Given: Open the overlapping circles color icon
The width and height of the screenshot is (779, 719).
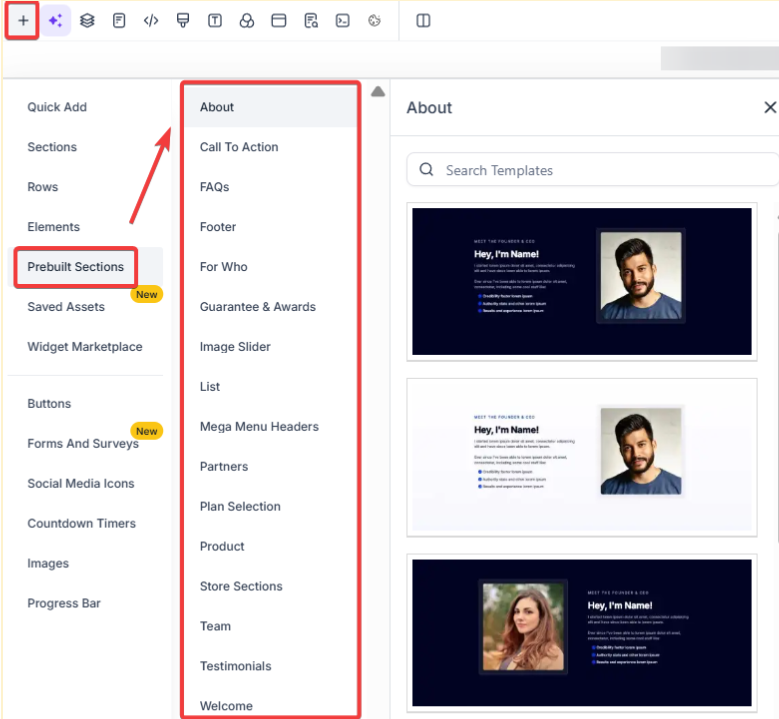Looking at the screenshot, I should 247,21.
